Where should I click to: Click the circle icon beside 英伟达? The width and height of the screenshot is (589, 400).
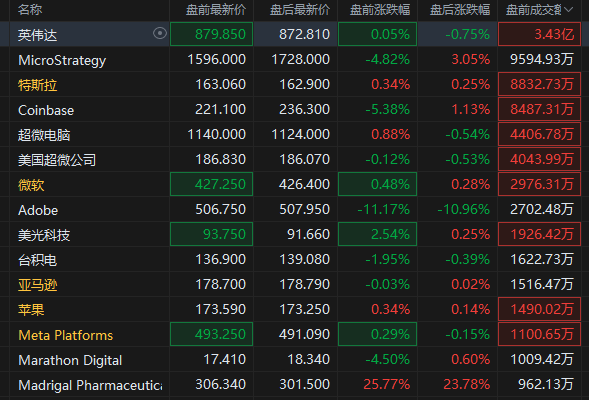pyautogui.click(x=160, y=33)
